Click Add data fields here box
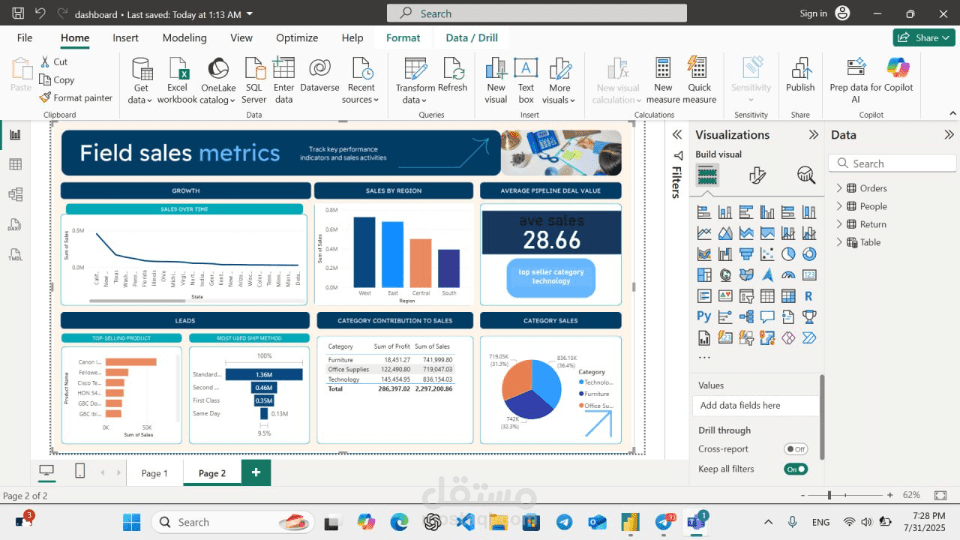This screenshot has height=540, width=960. click(756, 405)
